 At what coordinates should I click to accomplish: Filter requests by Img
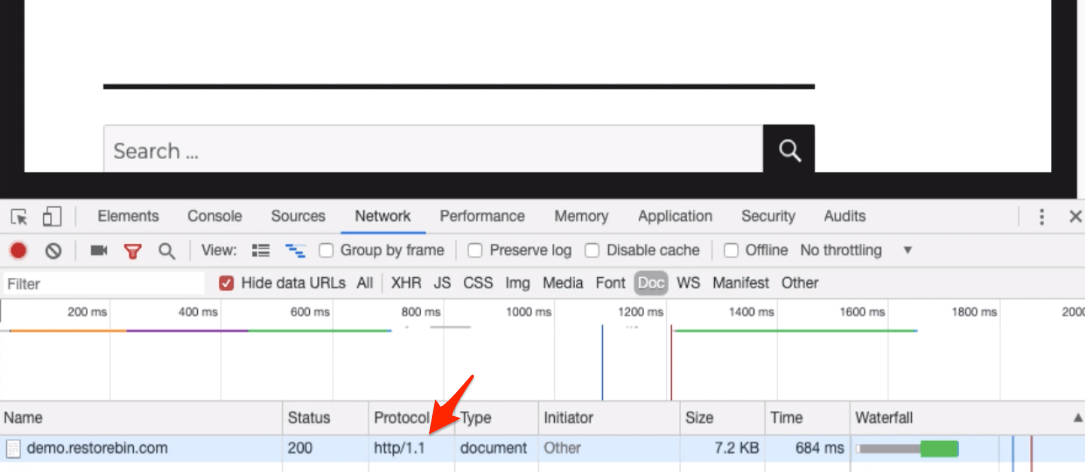pos(518,283)
